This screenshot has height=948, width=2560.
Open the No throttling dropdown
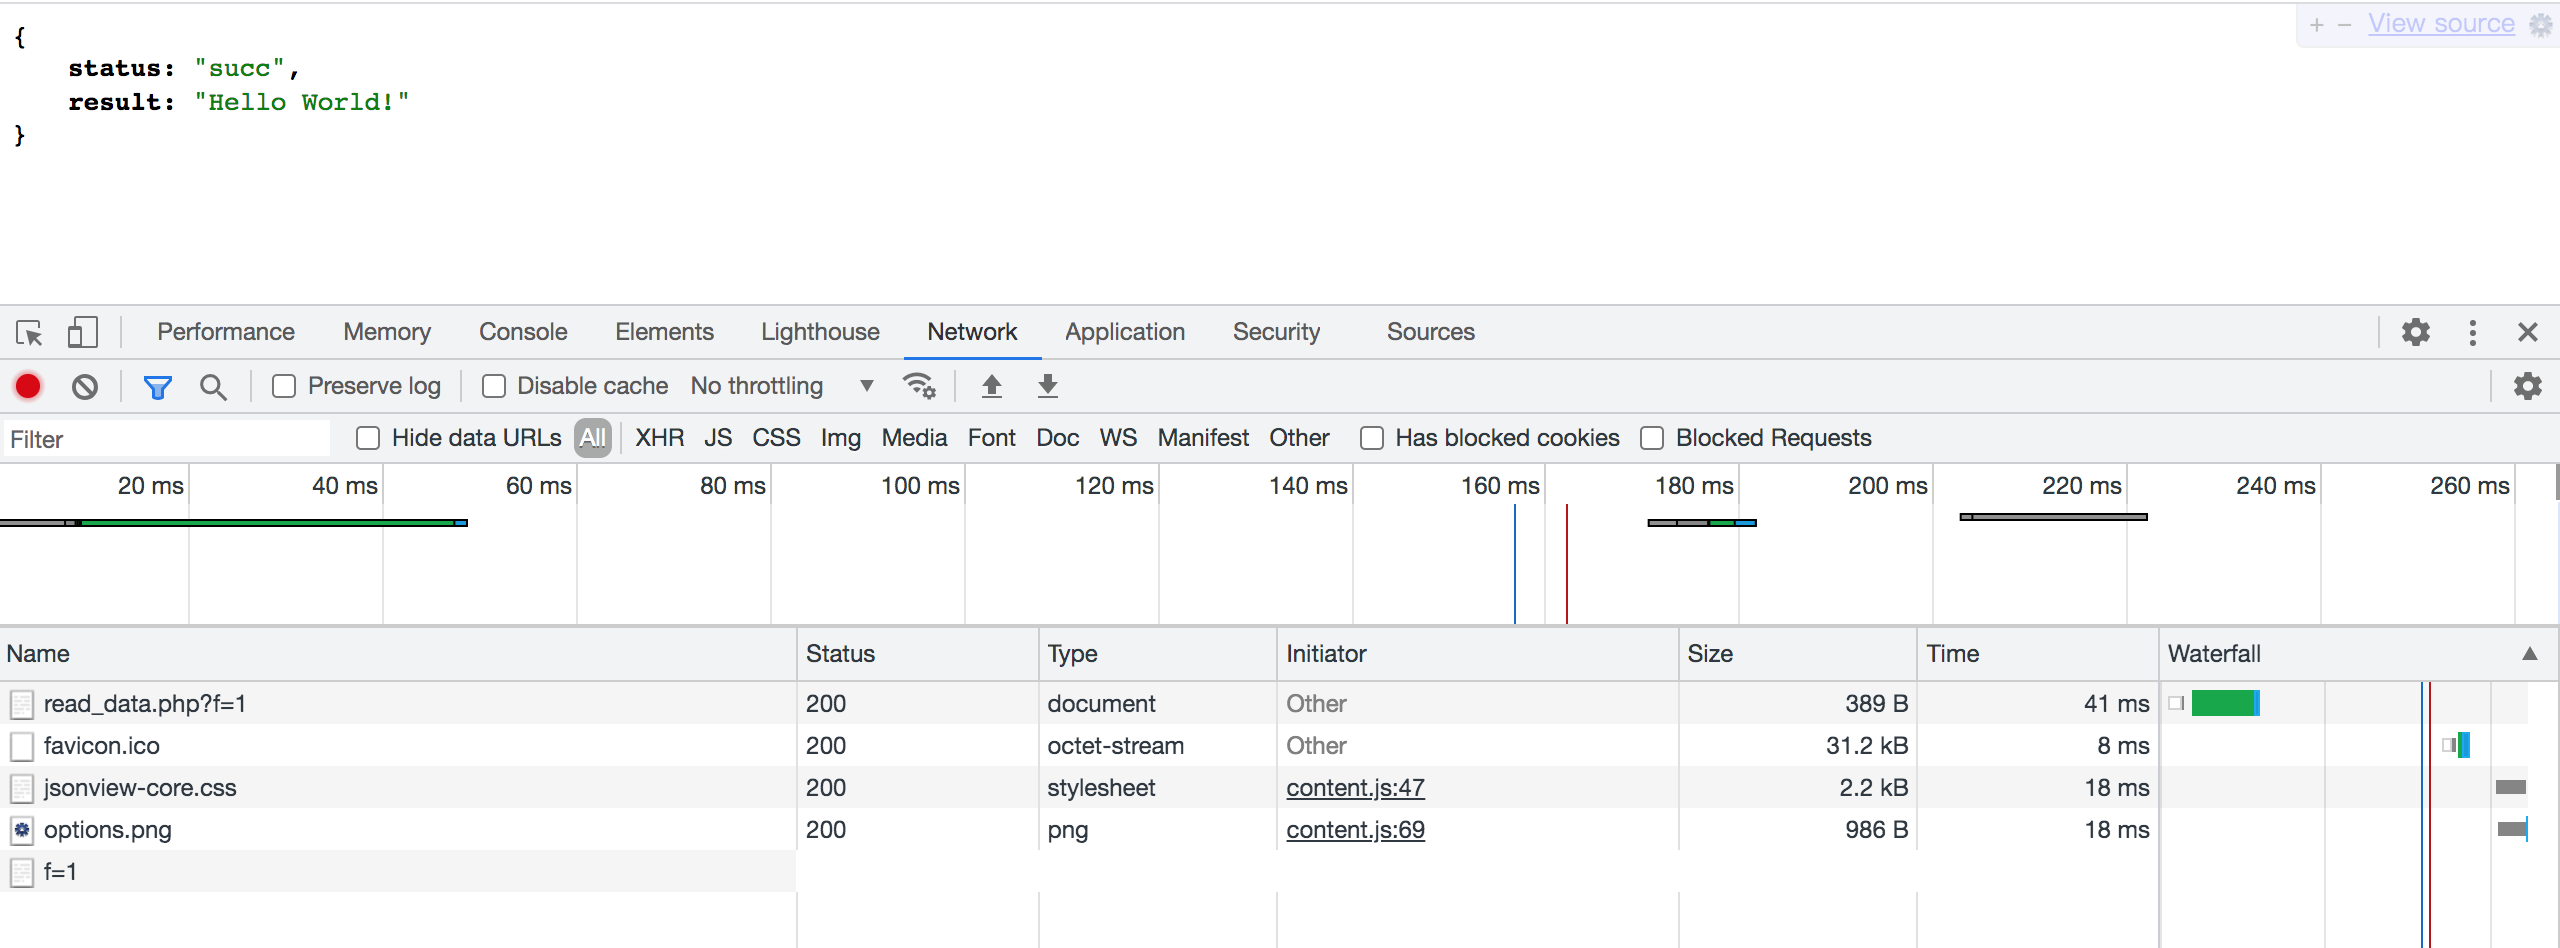point(783,386)
